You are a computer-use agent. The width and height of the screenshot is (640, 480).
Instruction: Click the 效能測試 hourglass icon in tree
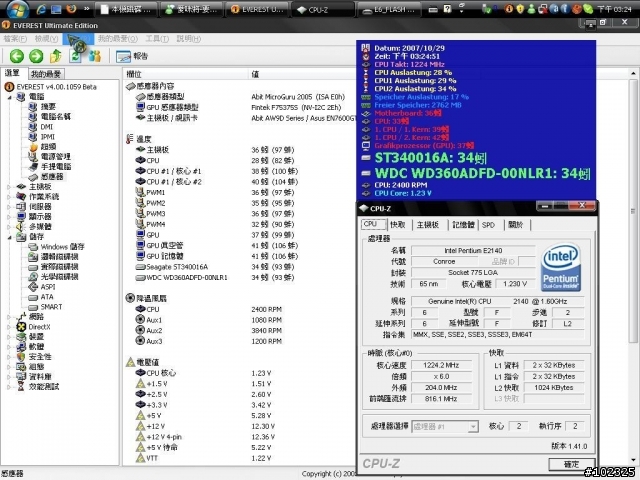[21, 387]
